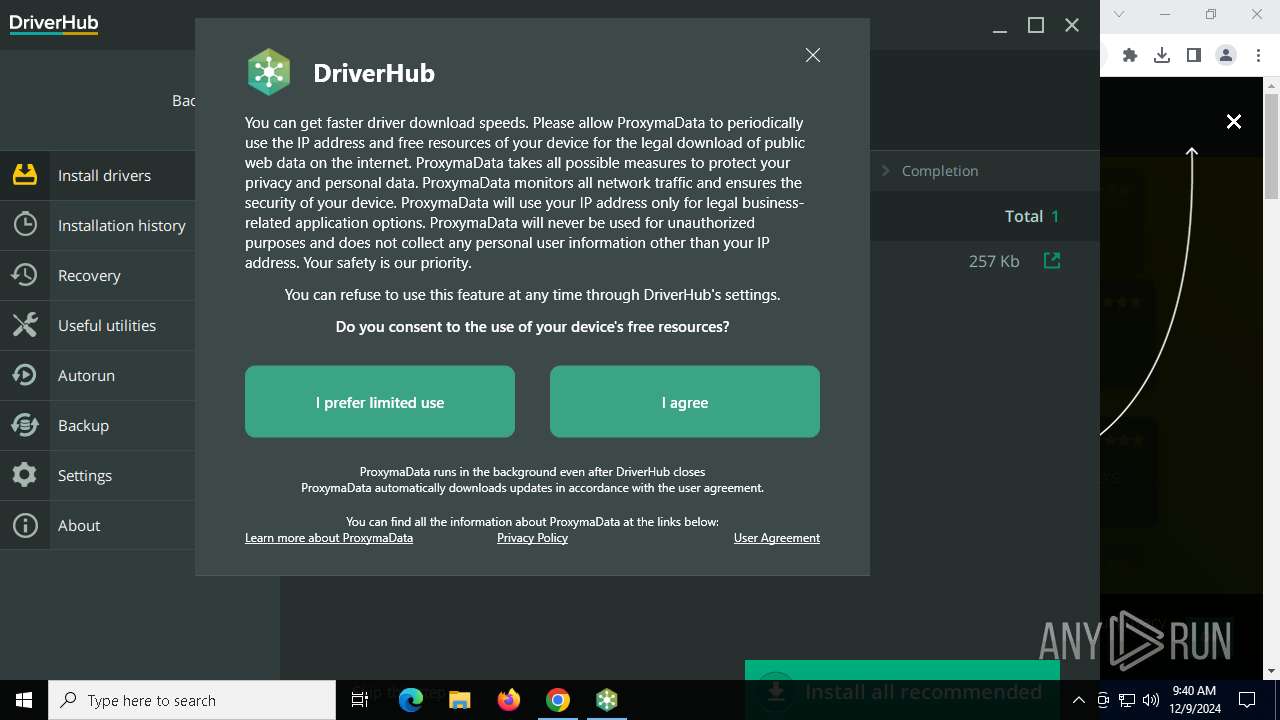This screenshot has width=1280, height=720.
Task: Show hidden tray icons chevron
Action: point(1079,700)
